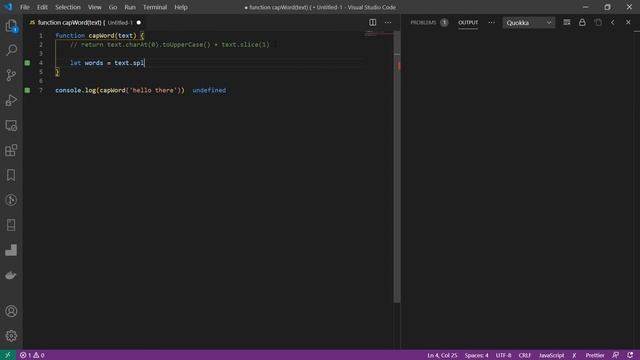
Task: Open the Terminal menu
Action: point(155,7)
